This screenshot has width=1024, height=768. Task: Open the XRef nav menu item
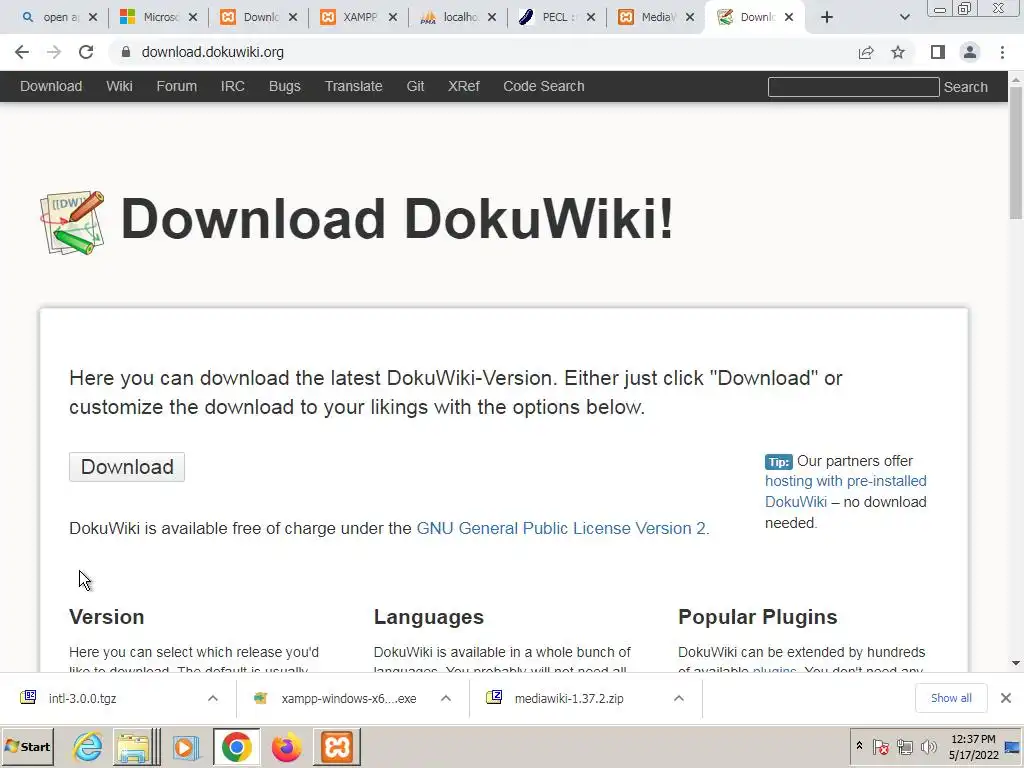click(464, 86)
